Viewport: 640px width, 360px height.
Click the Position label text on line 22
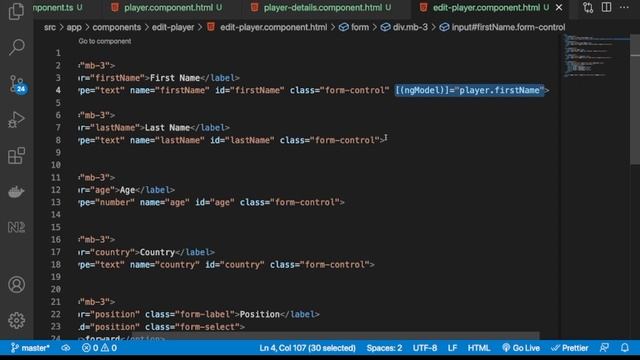click(260, 314)
